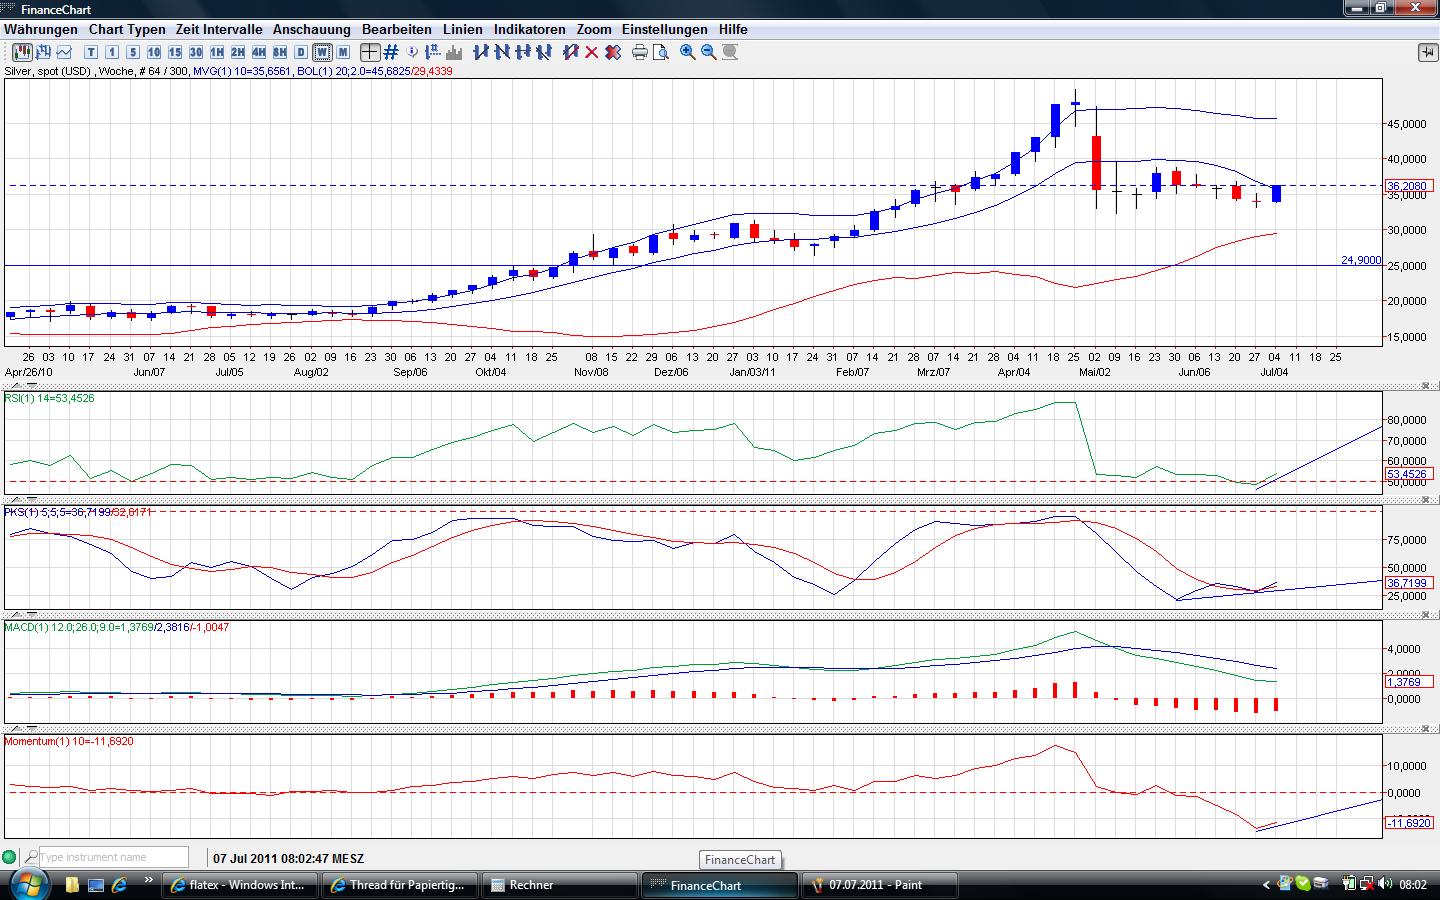Click the first blue line-drawing tool icon

pyautogui.click(x=481, y=52)
